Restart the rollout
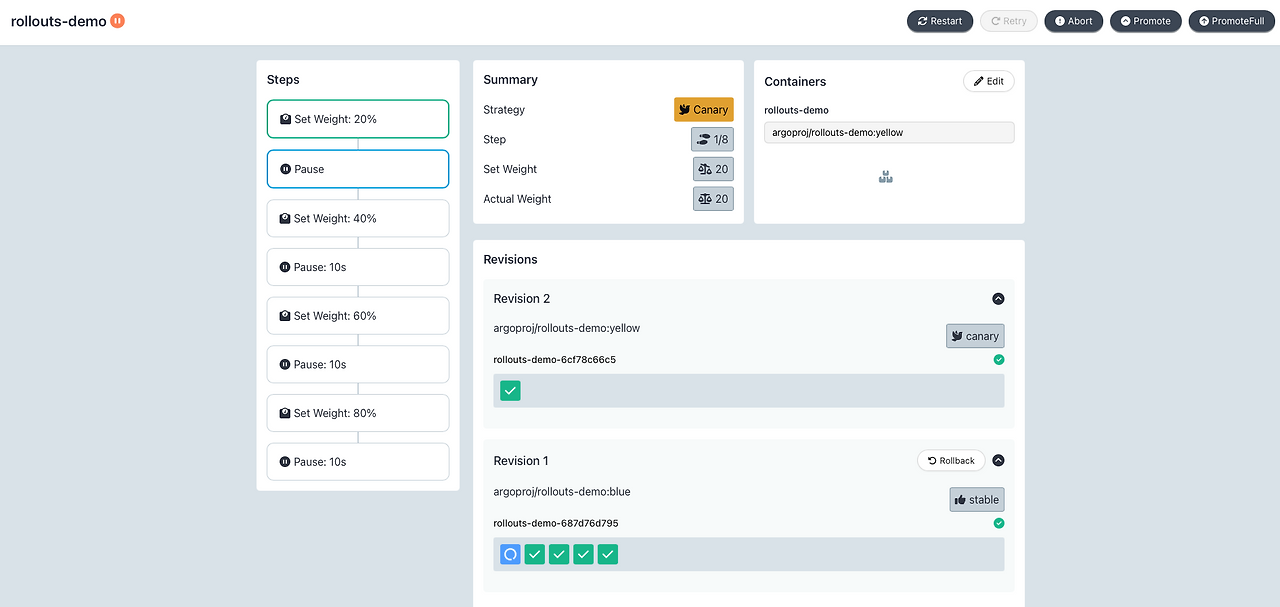The height and width of the screenshot is (607, 1280). [x=940, y=21]
